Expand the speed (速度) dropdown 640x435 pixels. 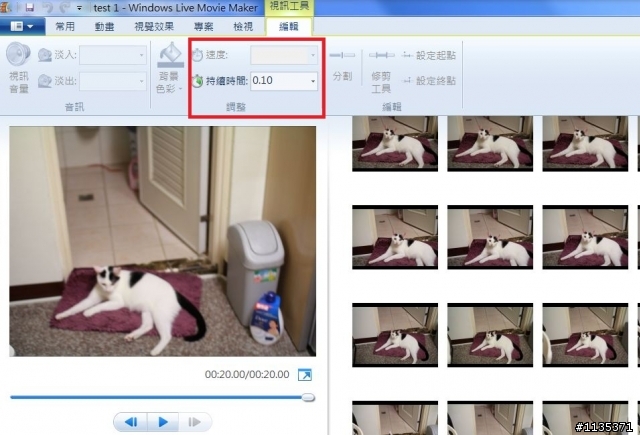313,55
